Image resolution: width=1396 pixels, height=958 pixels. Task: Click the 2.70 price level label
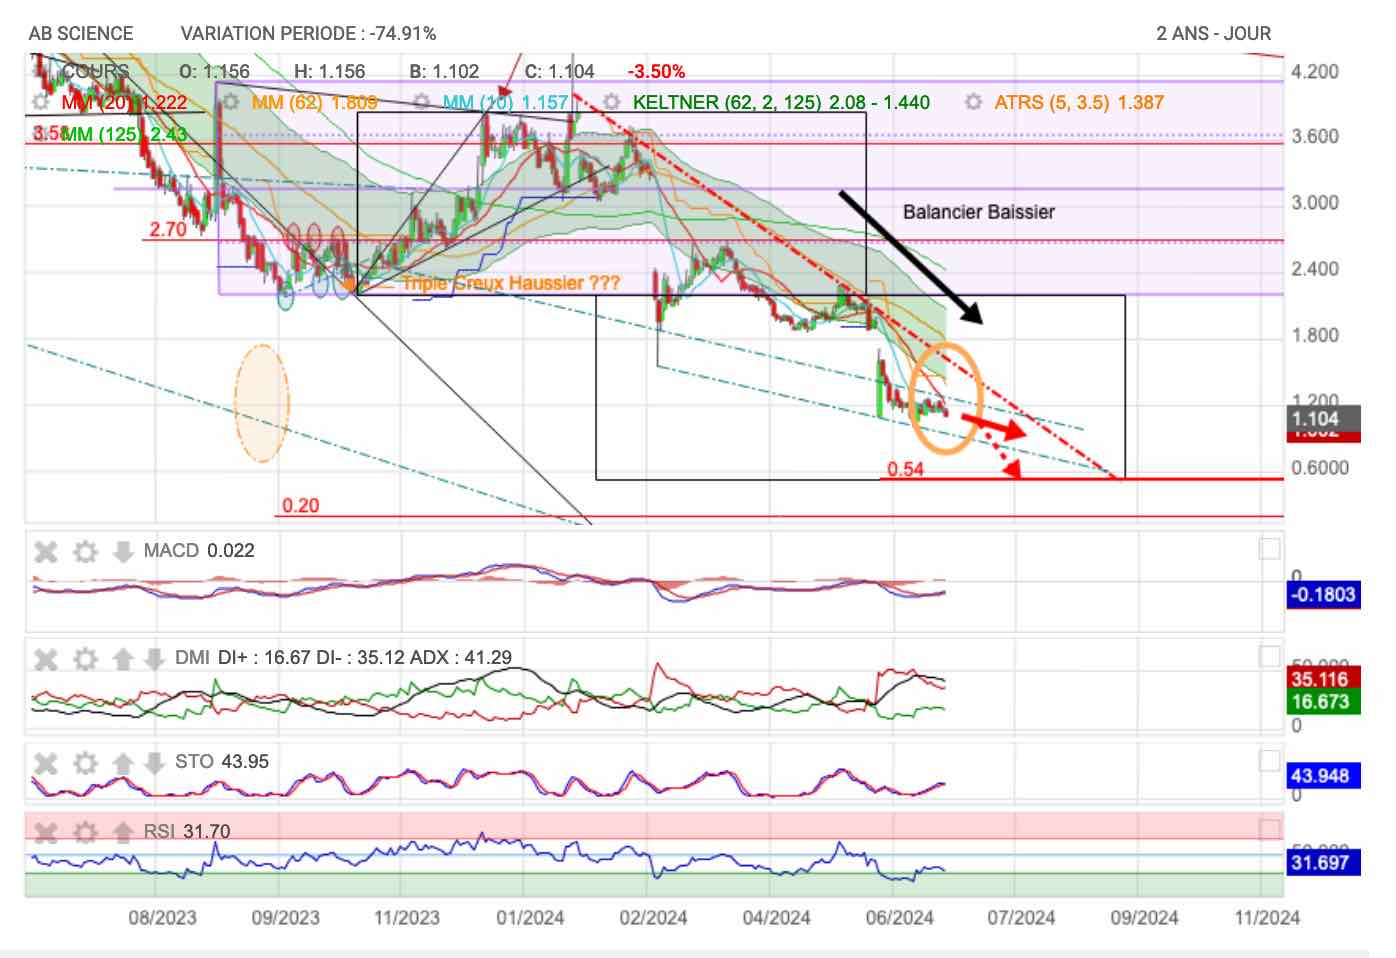pos(168,229)
